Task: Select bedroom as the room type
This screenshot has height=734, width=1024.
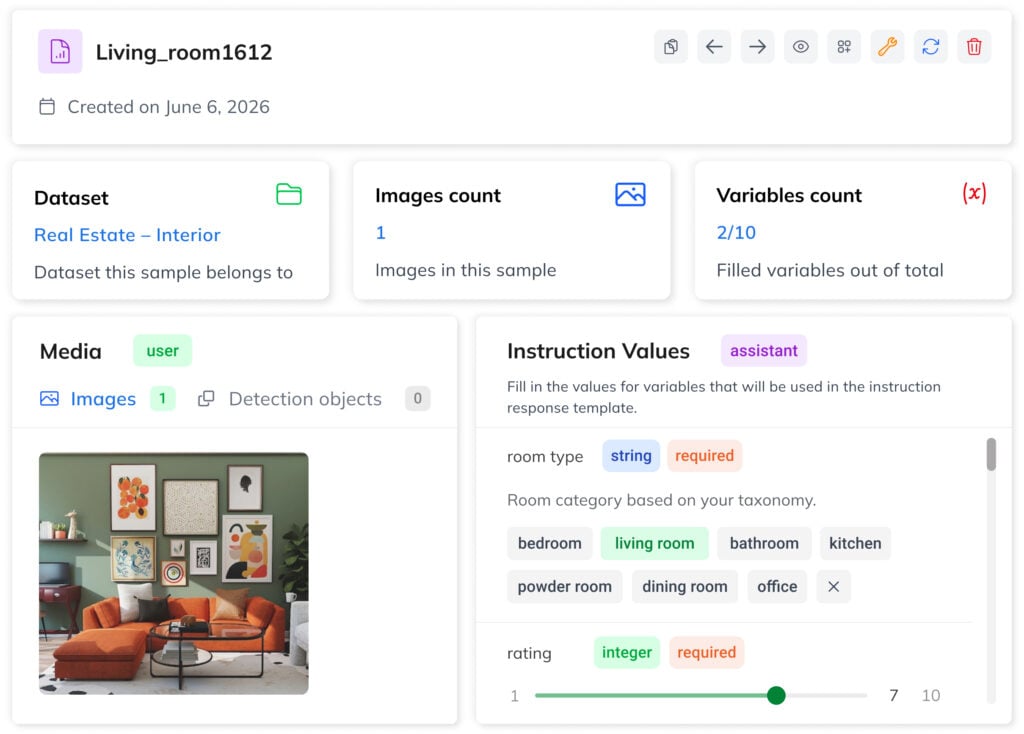Action: pyautogui.click(x=549, y=543)
